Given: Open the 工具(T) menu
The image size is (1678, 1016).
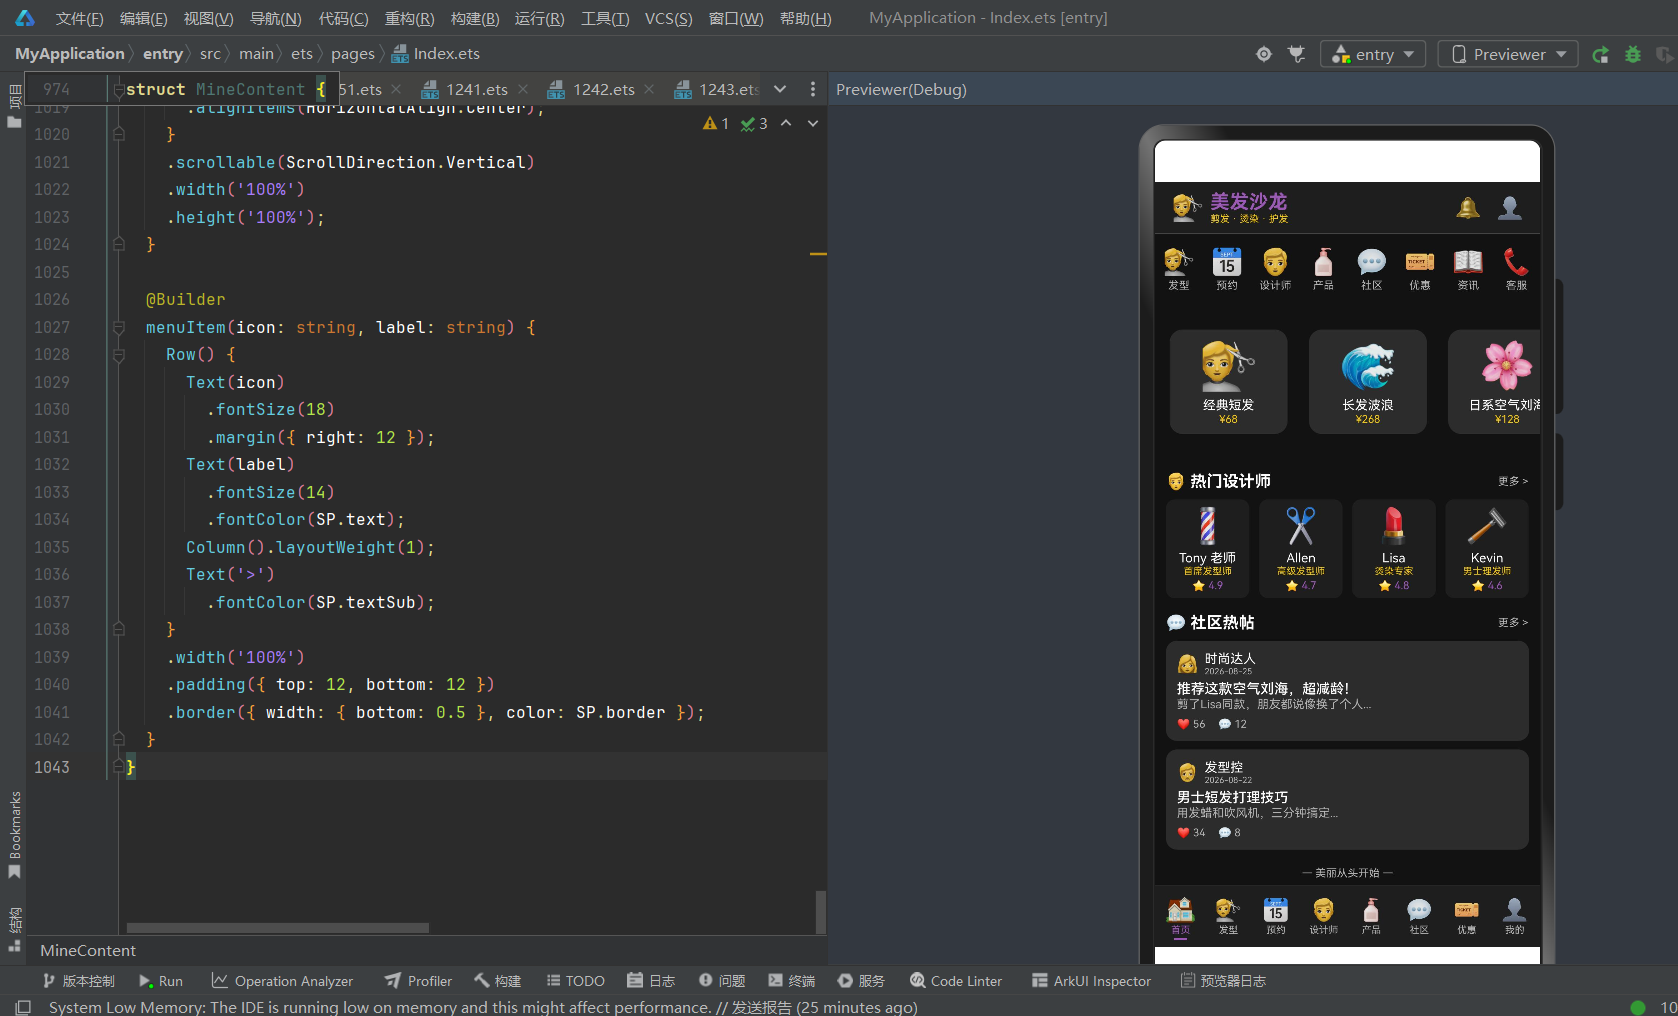Looking at the screenshot, I should [x=605, y=18].
